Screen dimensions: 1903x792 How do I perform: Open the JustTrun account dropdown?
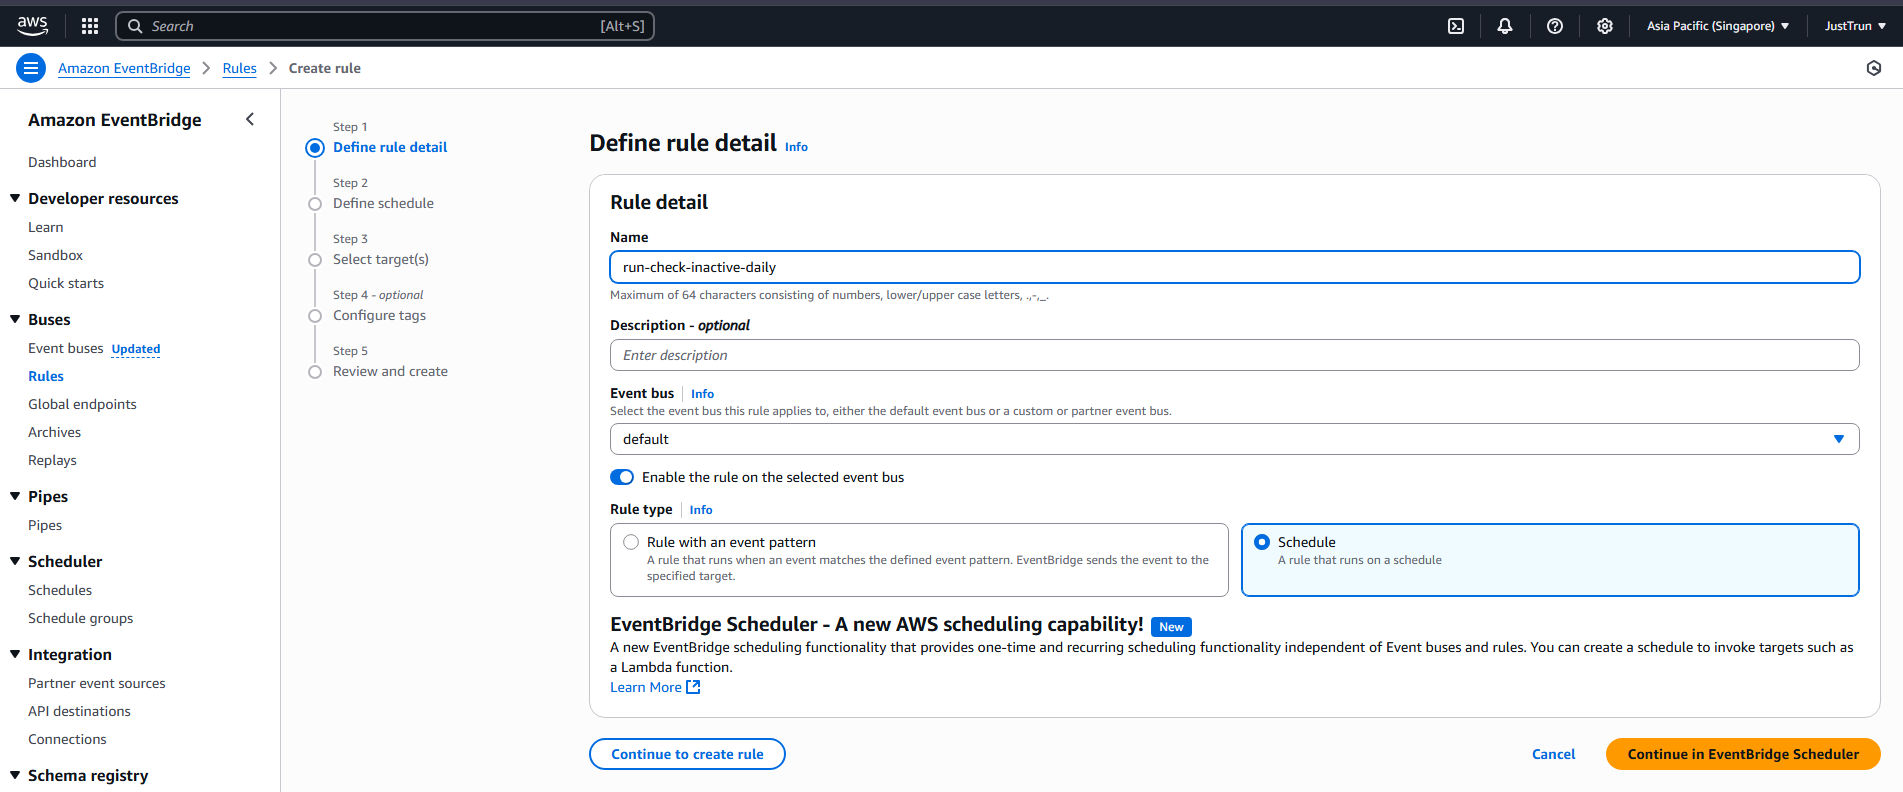click(x=1855, y=26)
